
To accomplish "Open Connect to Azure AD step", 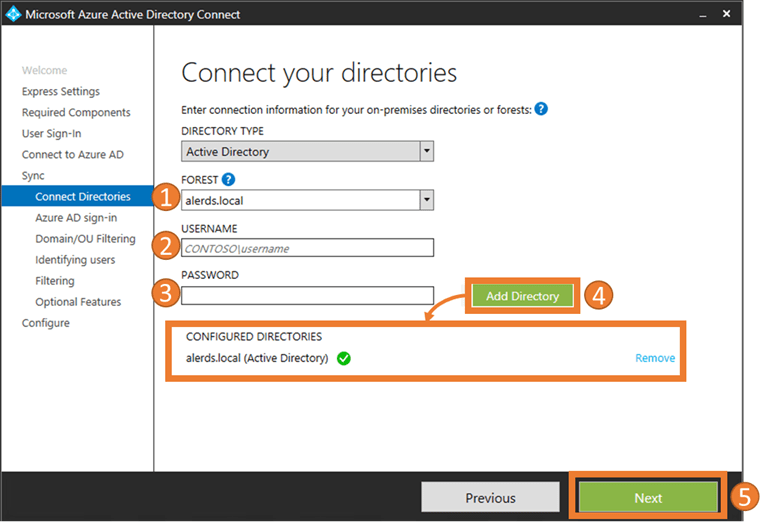I will [x=73, y=154].
